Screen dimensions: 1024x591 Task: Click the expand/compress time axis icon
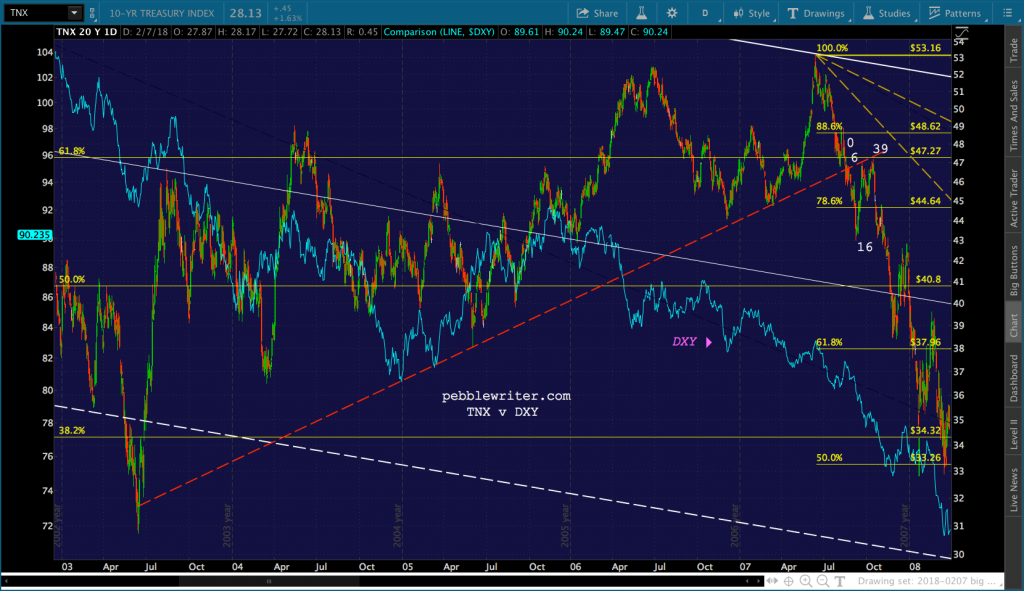pos(773,581)
